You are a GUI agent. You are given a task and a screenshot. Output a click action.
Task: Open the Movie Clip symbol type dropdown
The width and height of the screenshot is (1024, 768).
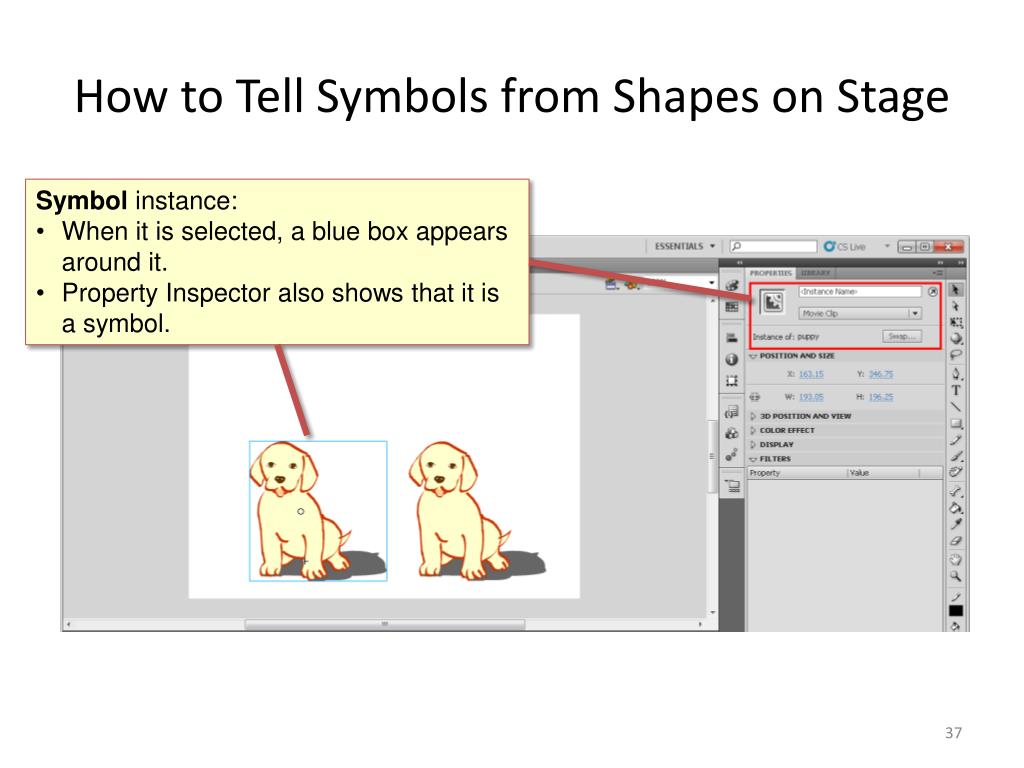point(860,313)
